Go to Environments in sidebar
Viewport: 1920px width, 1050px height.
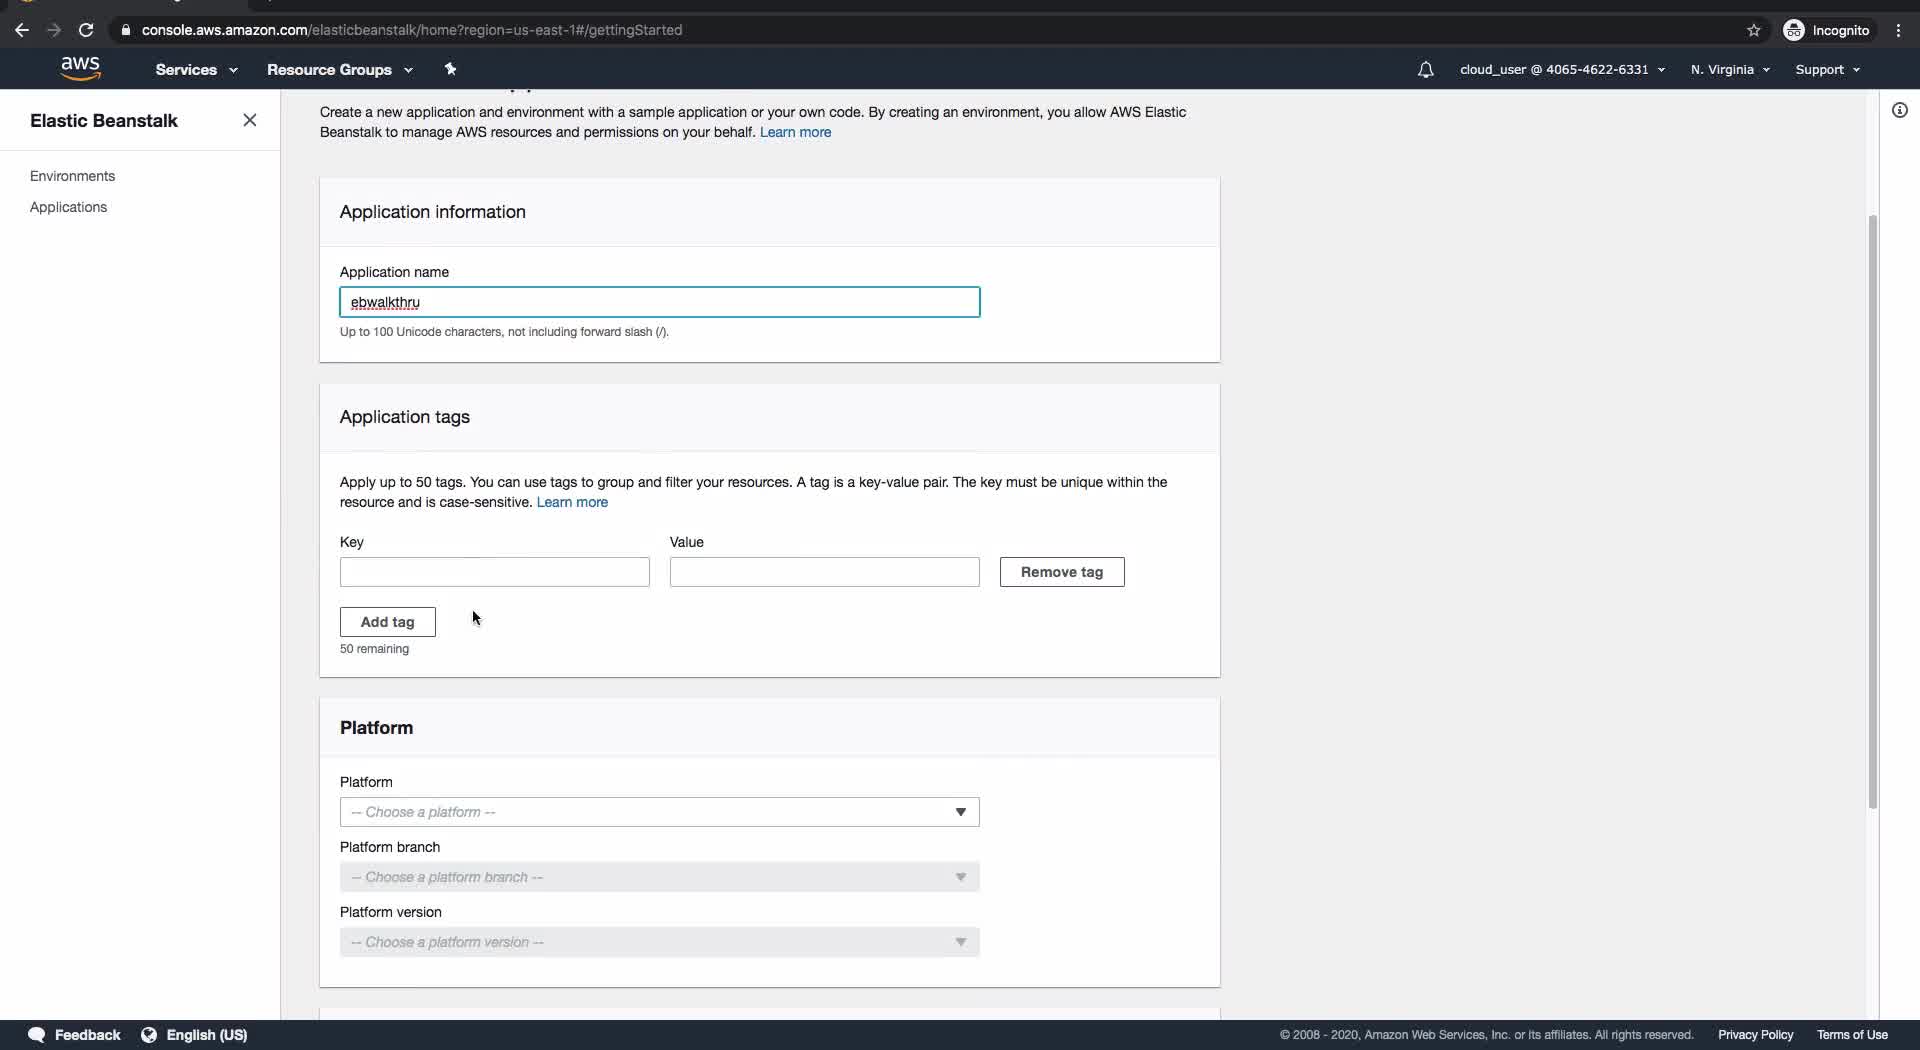pyautogui.click(x=72, y=176)
